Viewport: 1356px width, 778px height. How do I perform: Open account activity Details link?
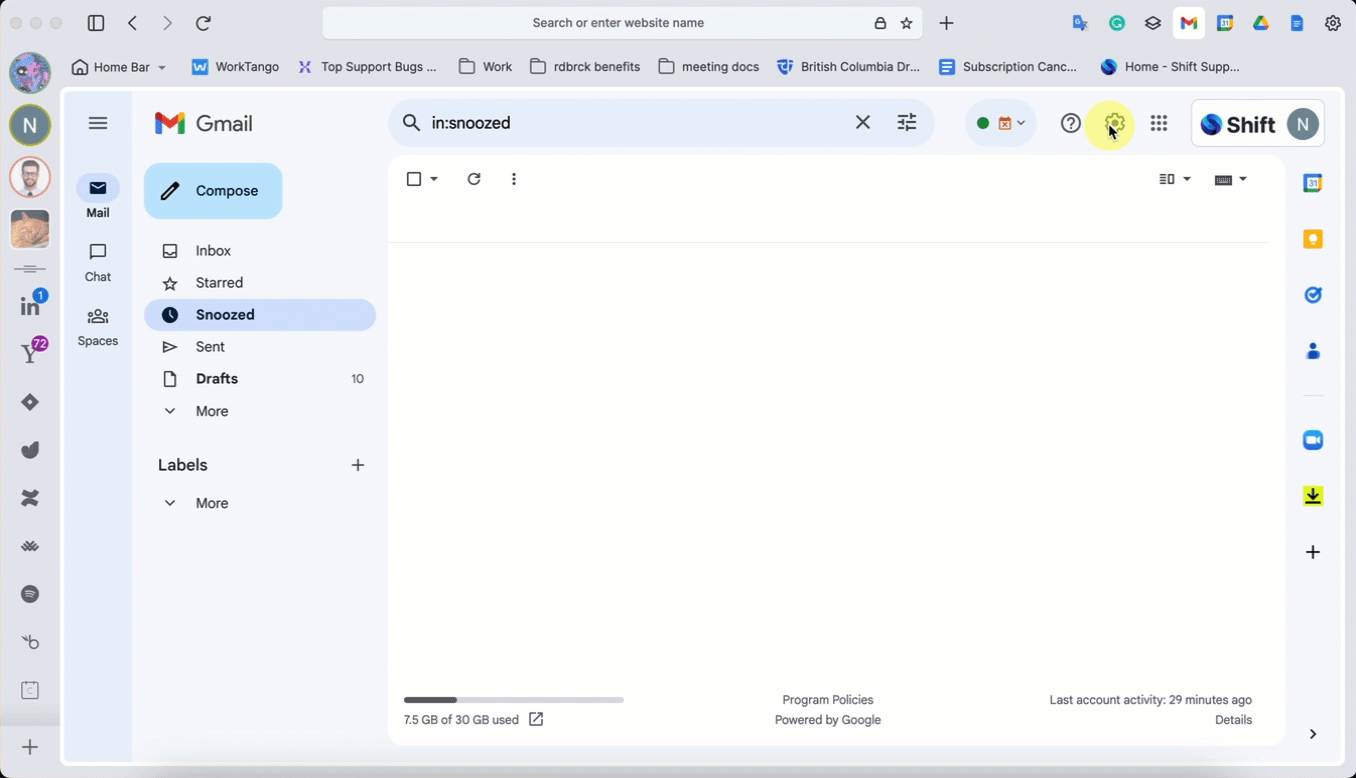[1233, 720]
